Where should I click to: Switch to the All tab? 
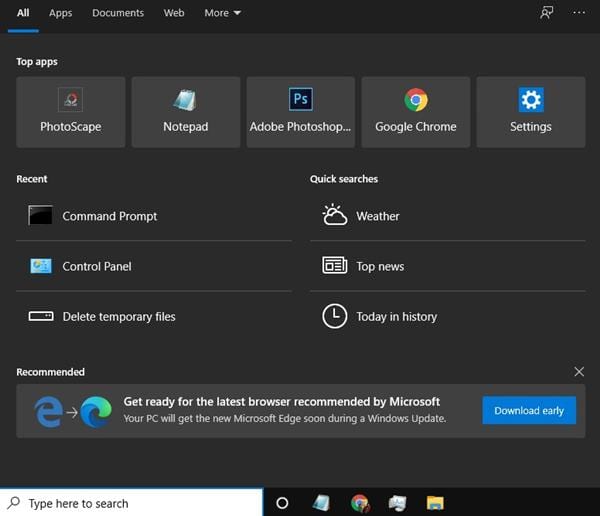click(23, 13)
